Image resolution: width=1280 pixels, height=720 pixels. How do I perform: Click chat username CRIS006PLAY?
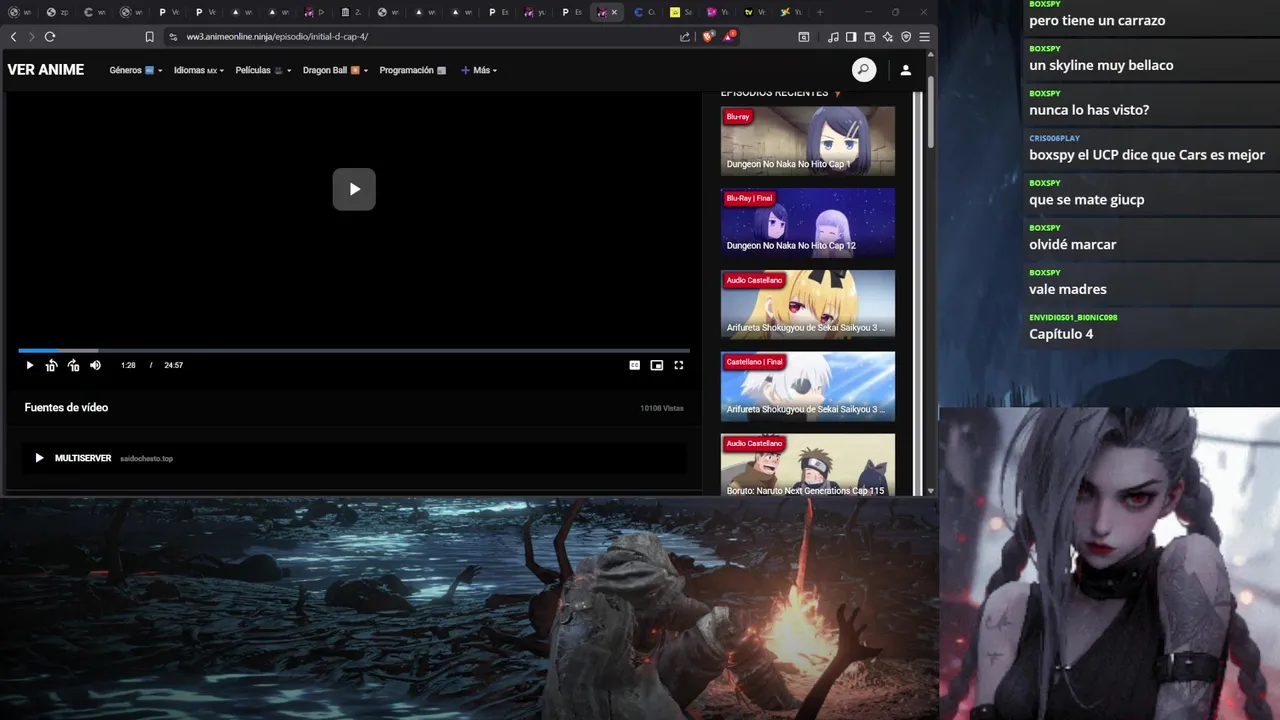click(x=1054, y=138)
